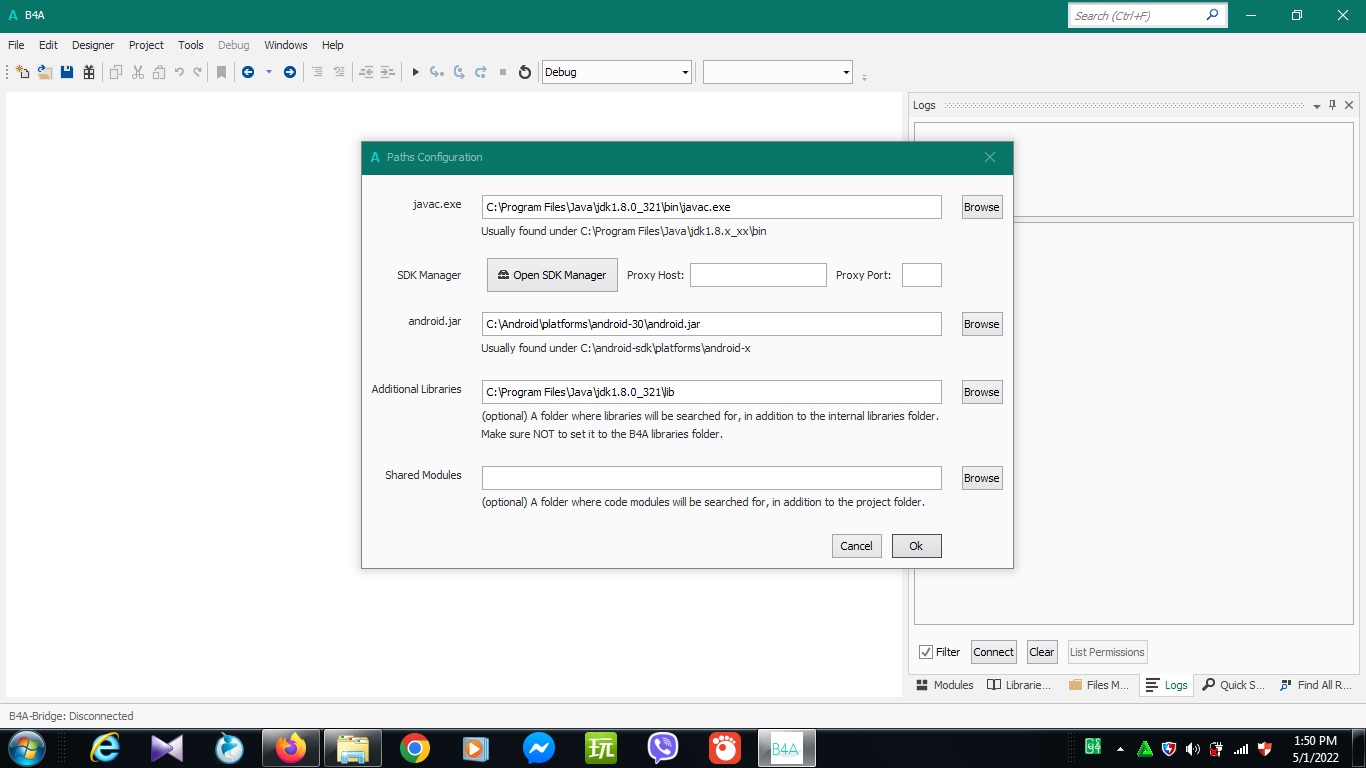Click the Paste toolbar icon
This screenshot has height=768, width=1366.
pos(159,72)
